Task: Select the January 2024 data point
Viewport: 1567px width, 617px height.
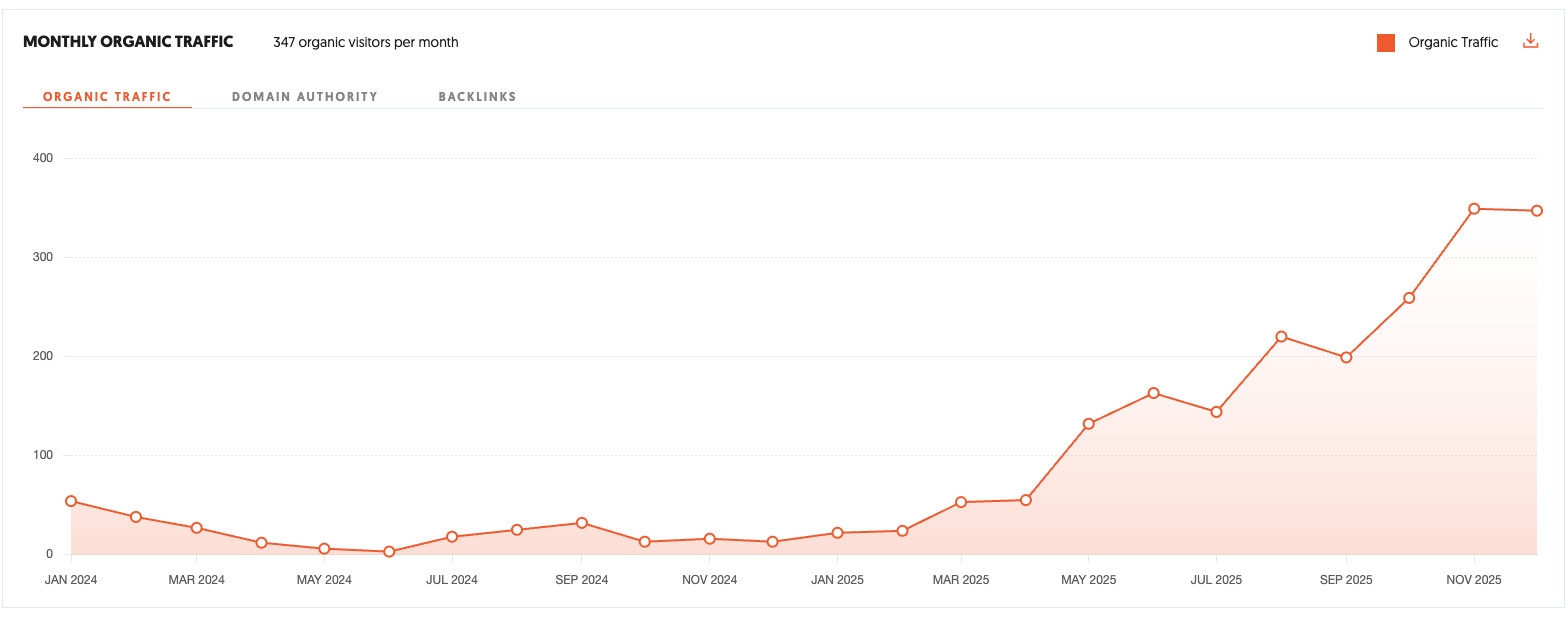Action: [70, 501]
